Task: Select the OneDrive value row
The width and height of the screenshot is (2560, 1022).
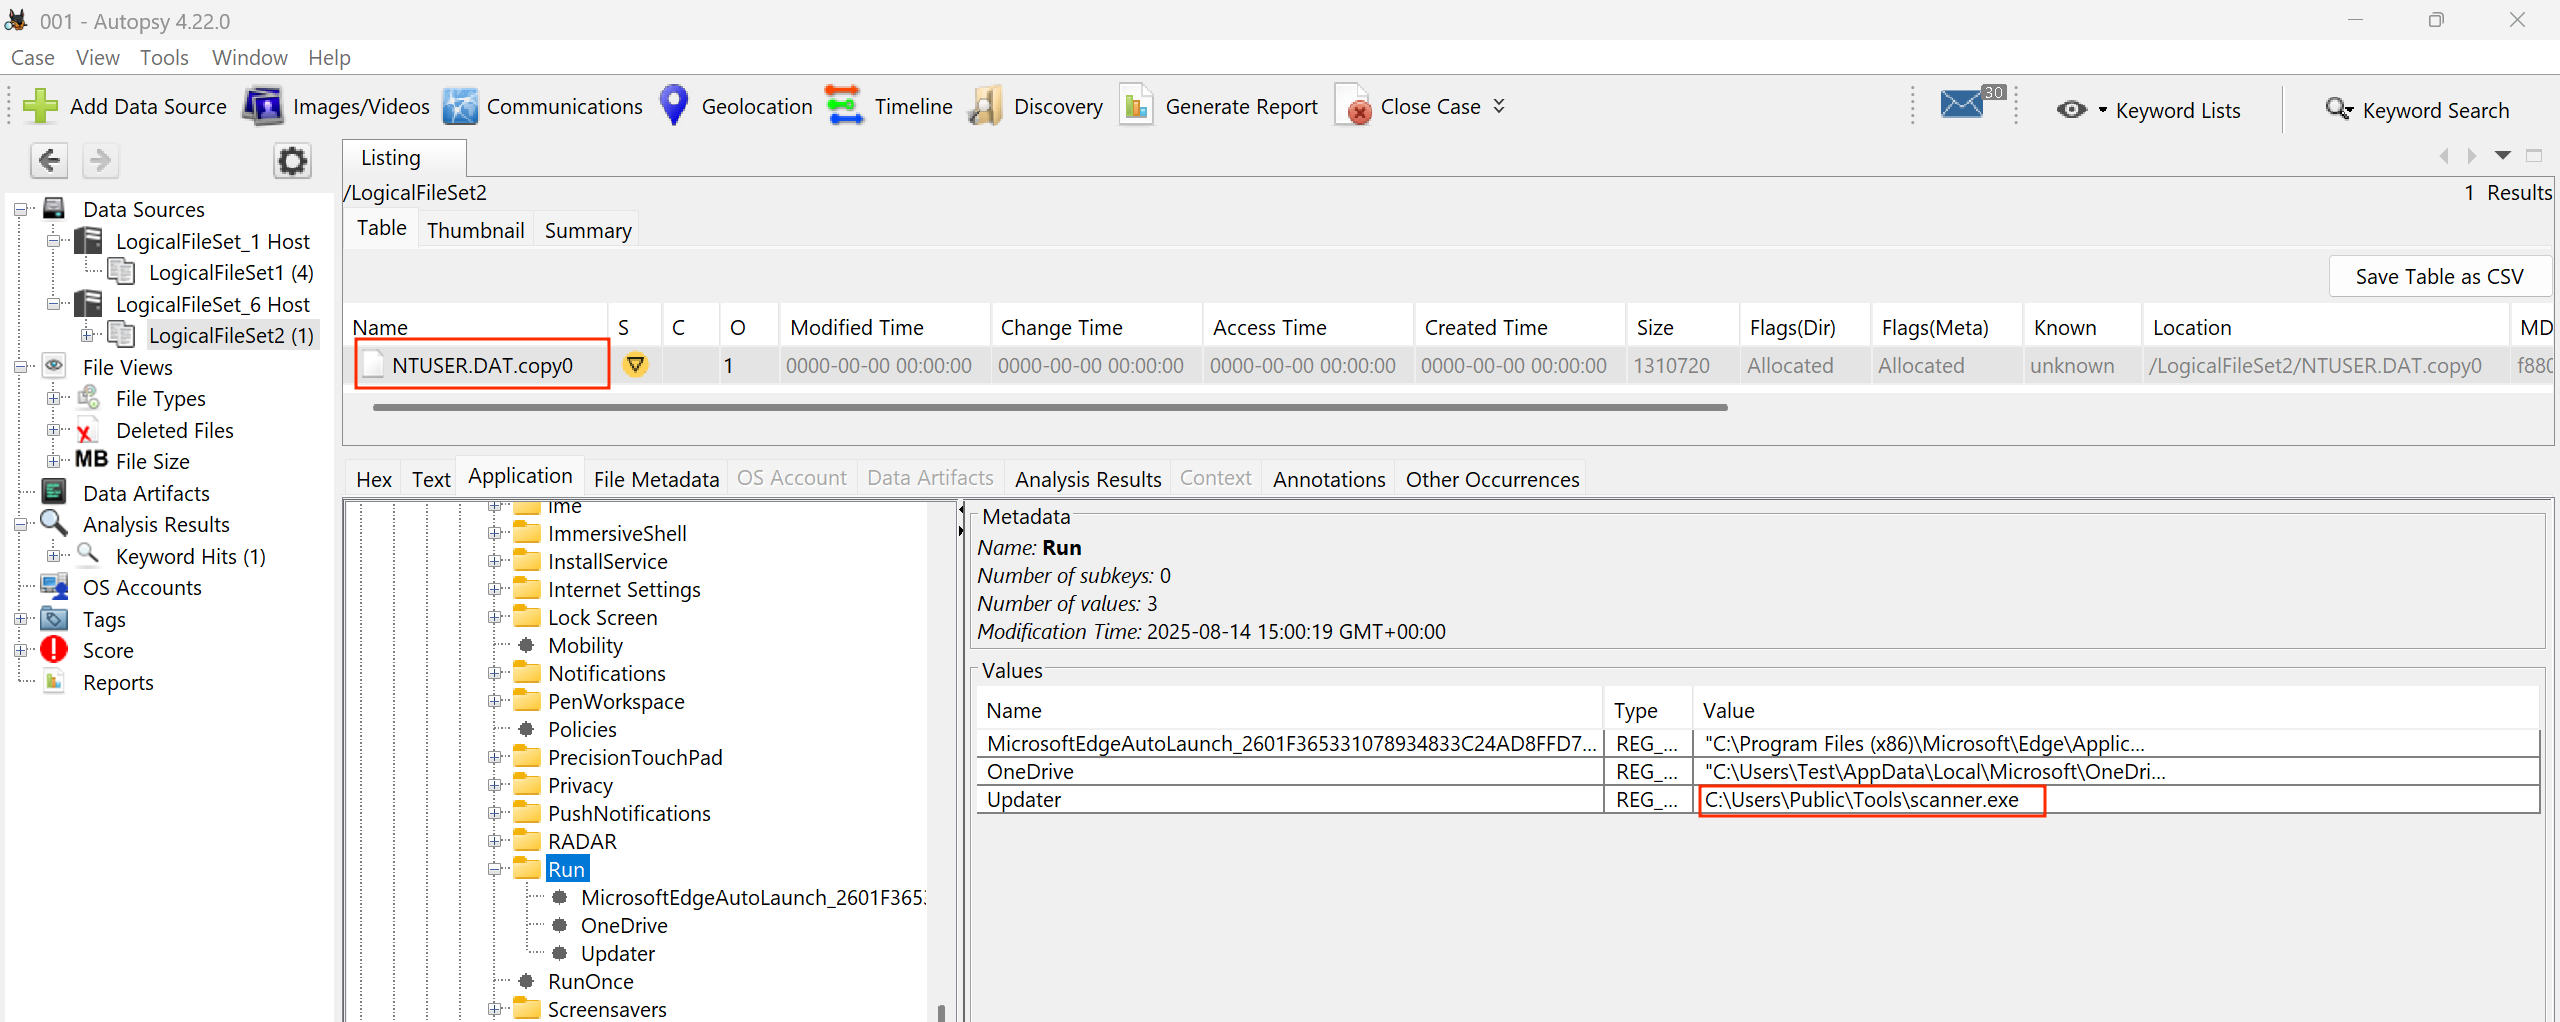Action: (1758, 771)
